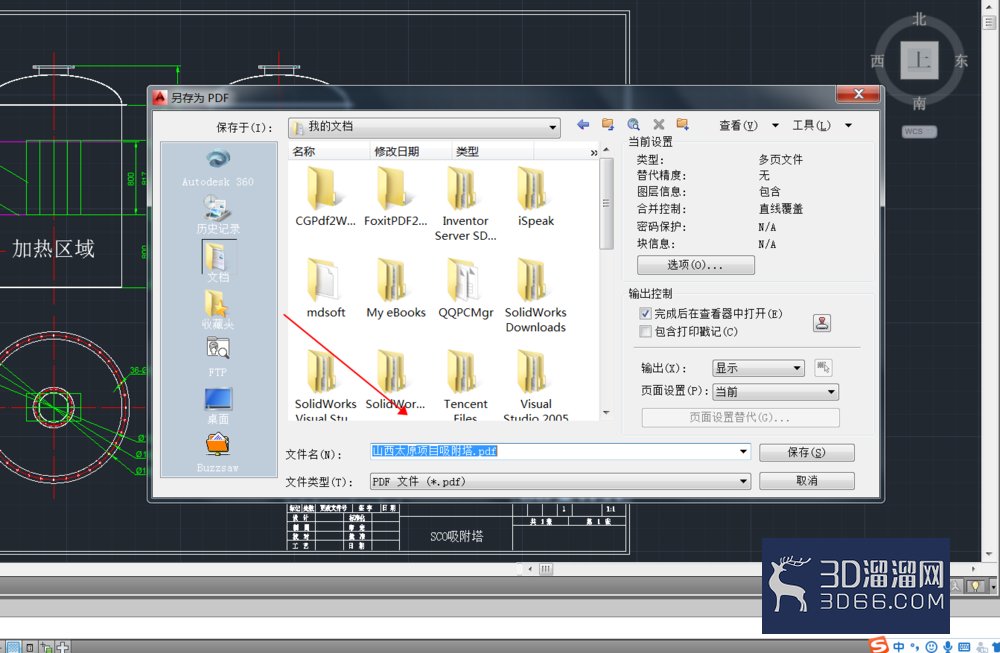This screenshot has height=653, width=1000.
Task: Click the plot stamp settings icon
Action: pos(822,323)
